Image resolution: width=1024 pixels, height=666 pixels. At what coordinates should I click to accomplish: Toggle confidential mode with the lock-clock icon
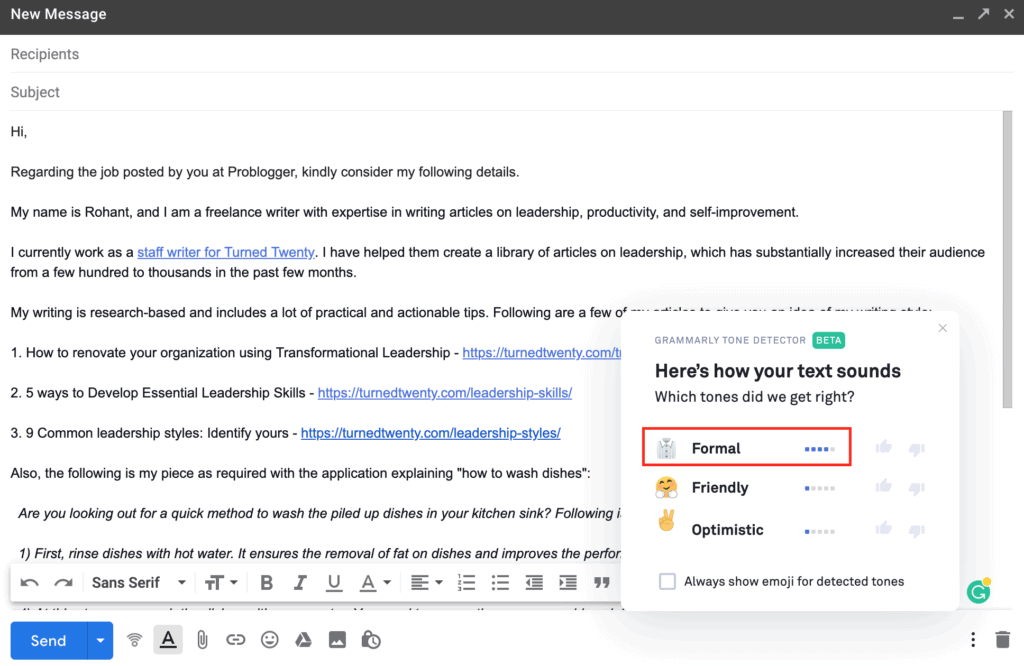[x=371, y=641]
